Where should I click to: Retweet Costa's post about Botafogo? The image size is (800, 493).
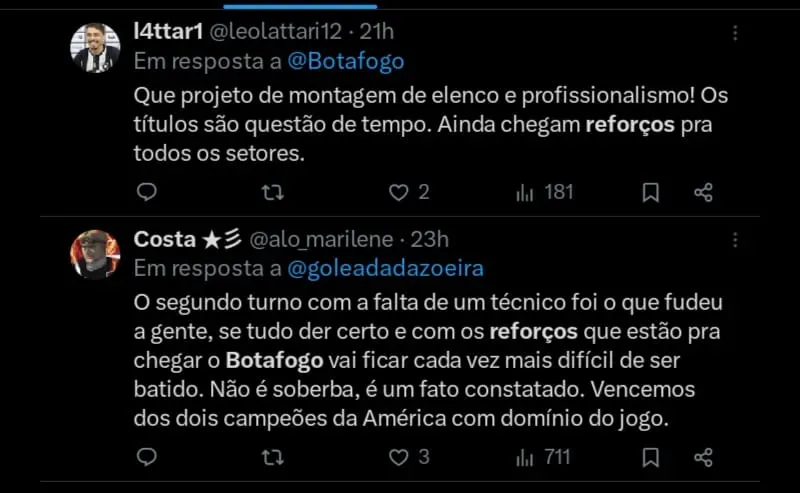click(x=271, y=457)
